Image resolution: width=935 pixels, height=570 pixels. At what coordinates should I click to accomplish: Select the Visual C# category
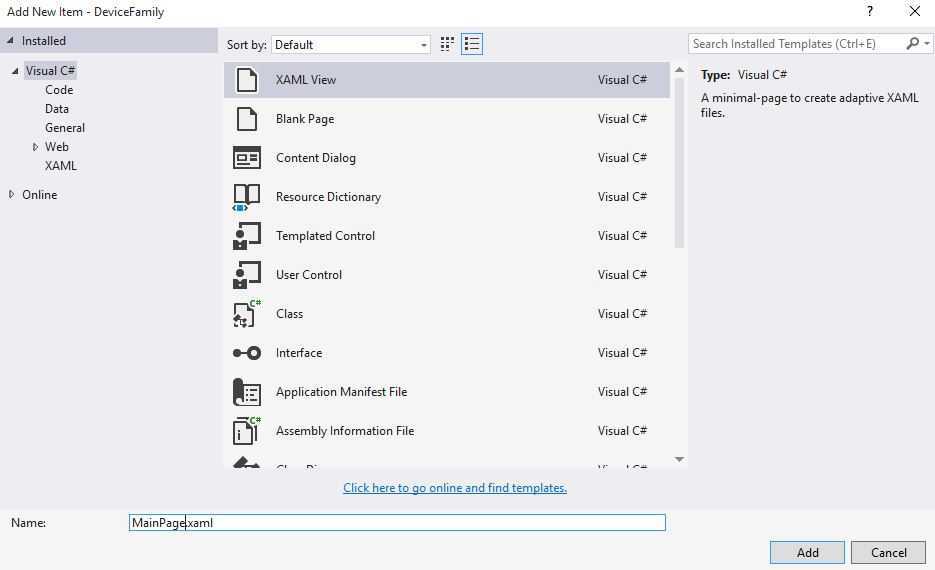[x=50, y=71]
